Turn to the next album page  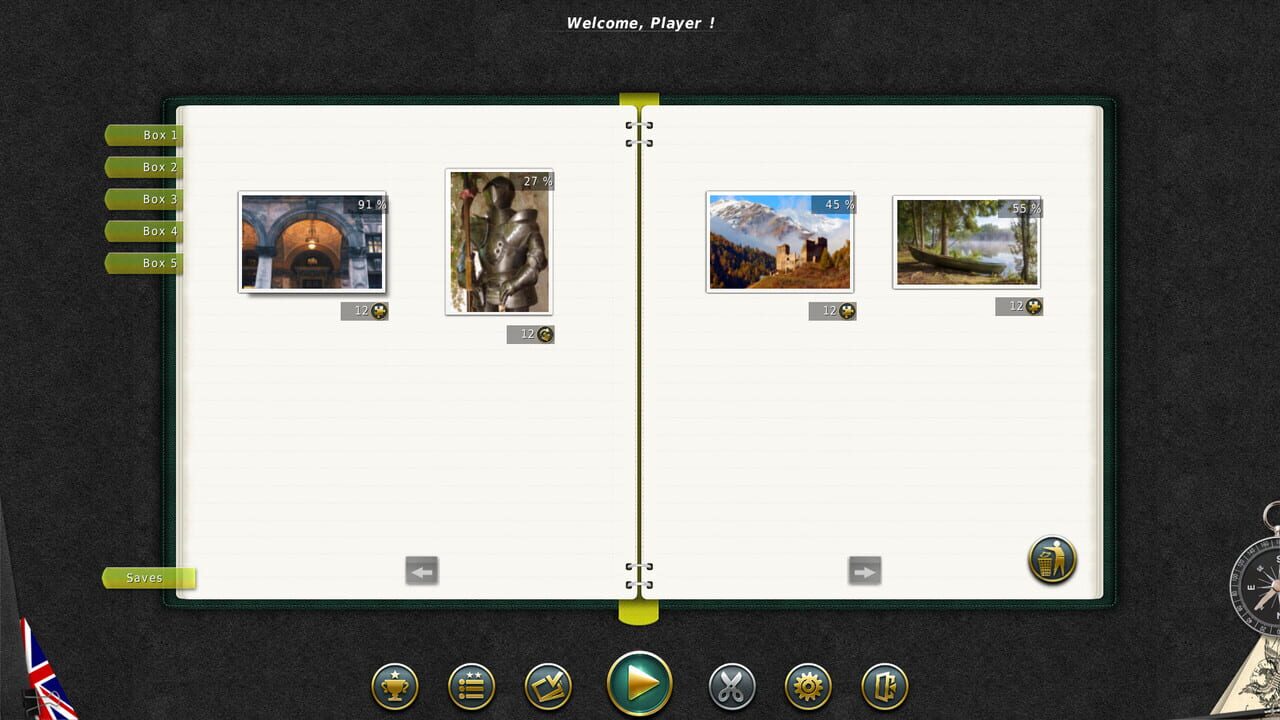(x=864, y=570)
